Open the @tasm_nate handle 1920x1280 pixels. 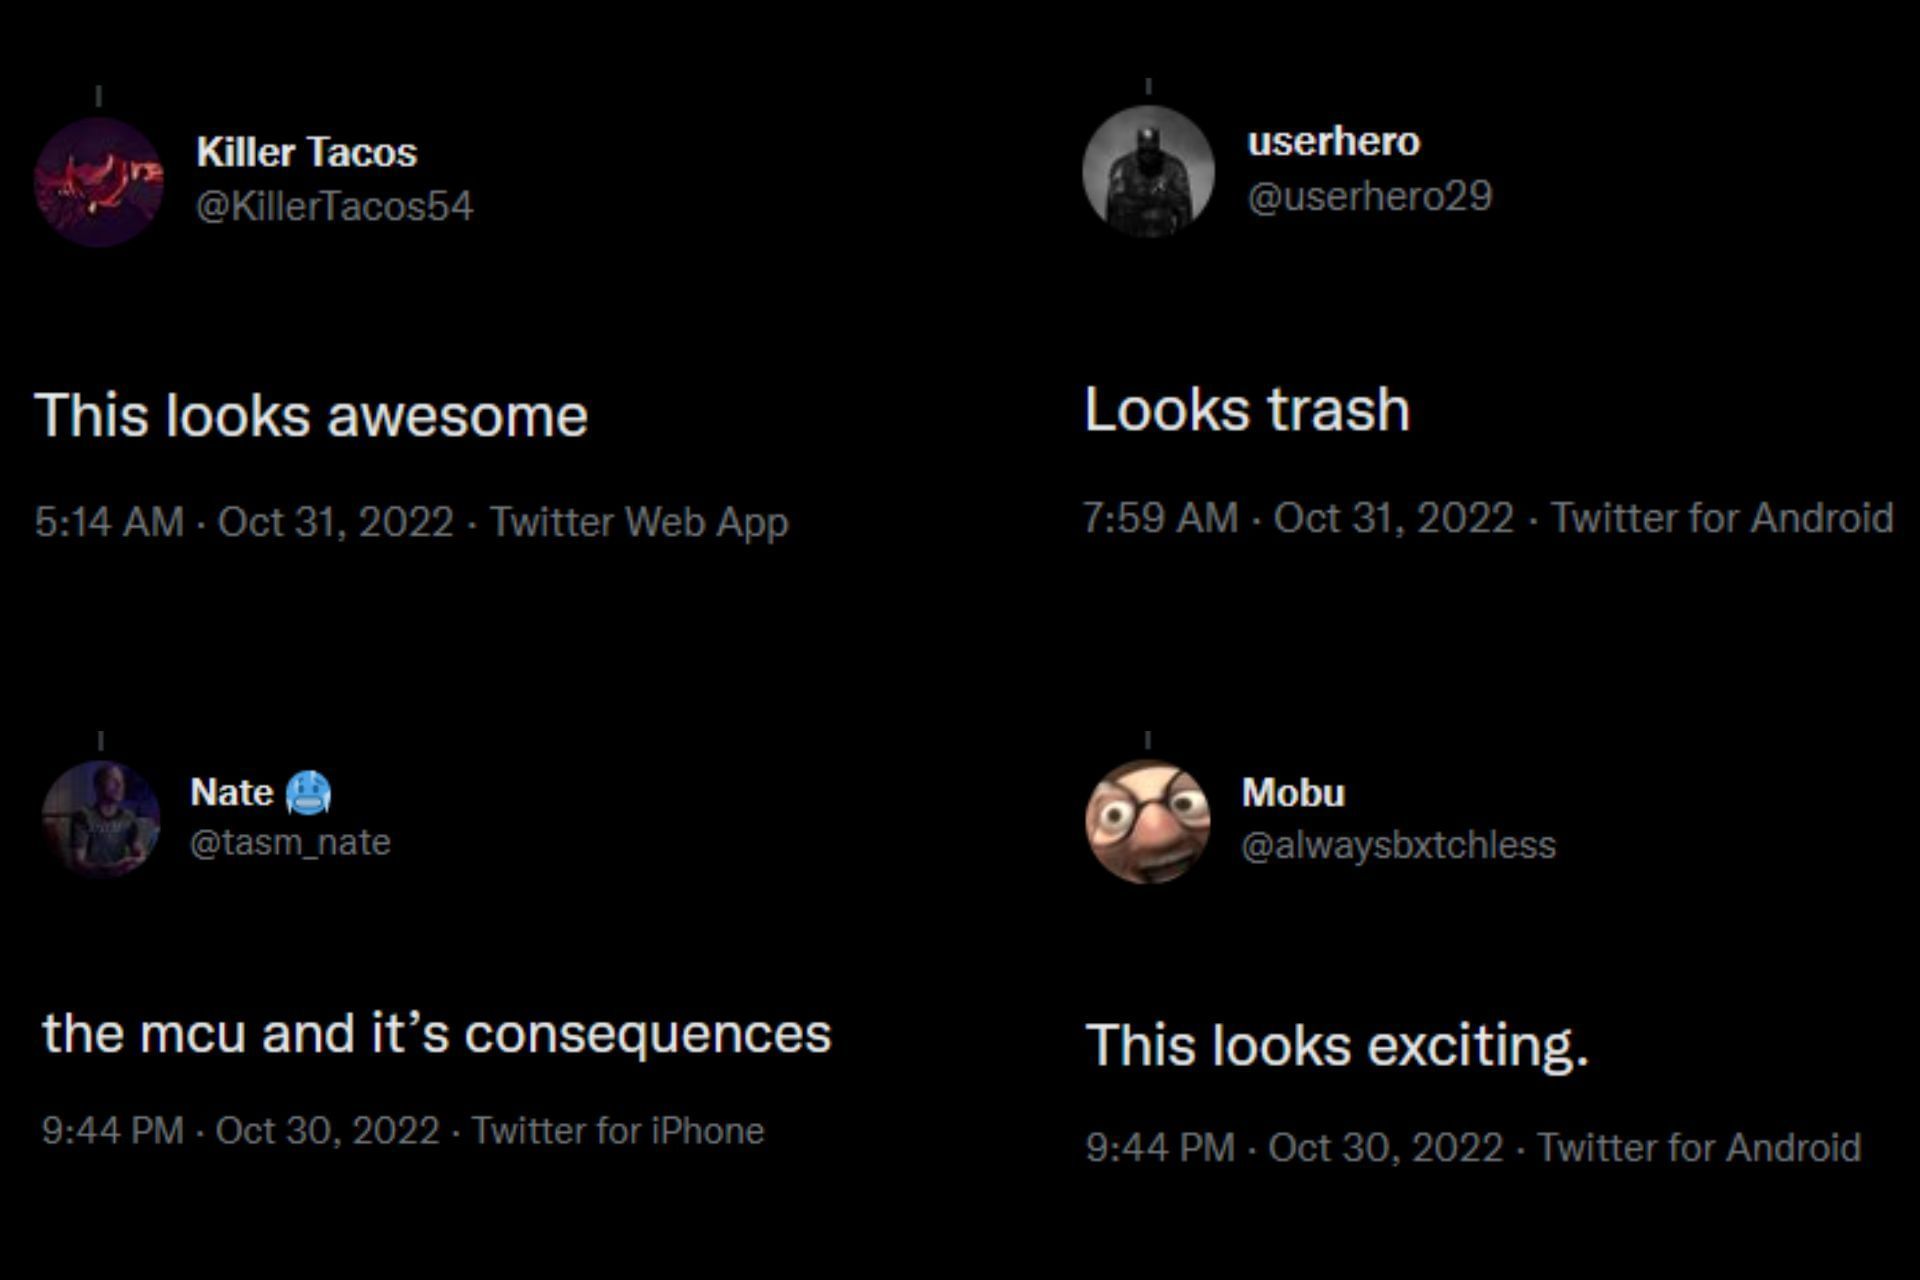coord(290,843)
